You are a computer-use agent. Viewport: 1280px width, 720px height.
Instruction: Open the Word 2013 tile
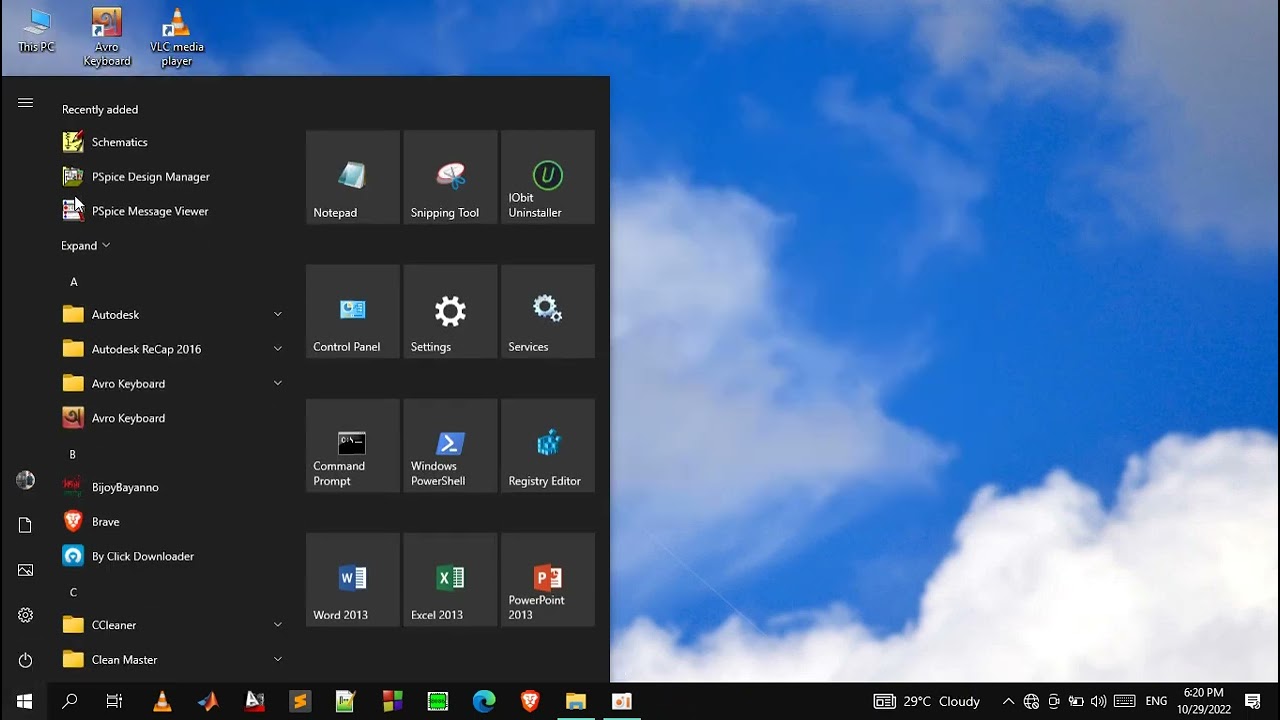pos(352,579)
